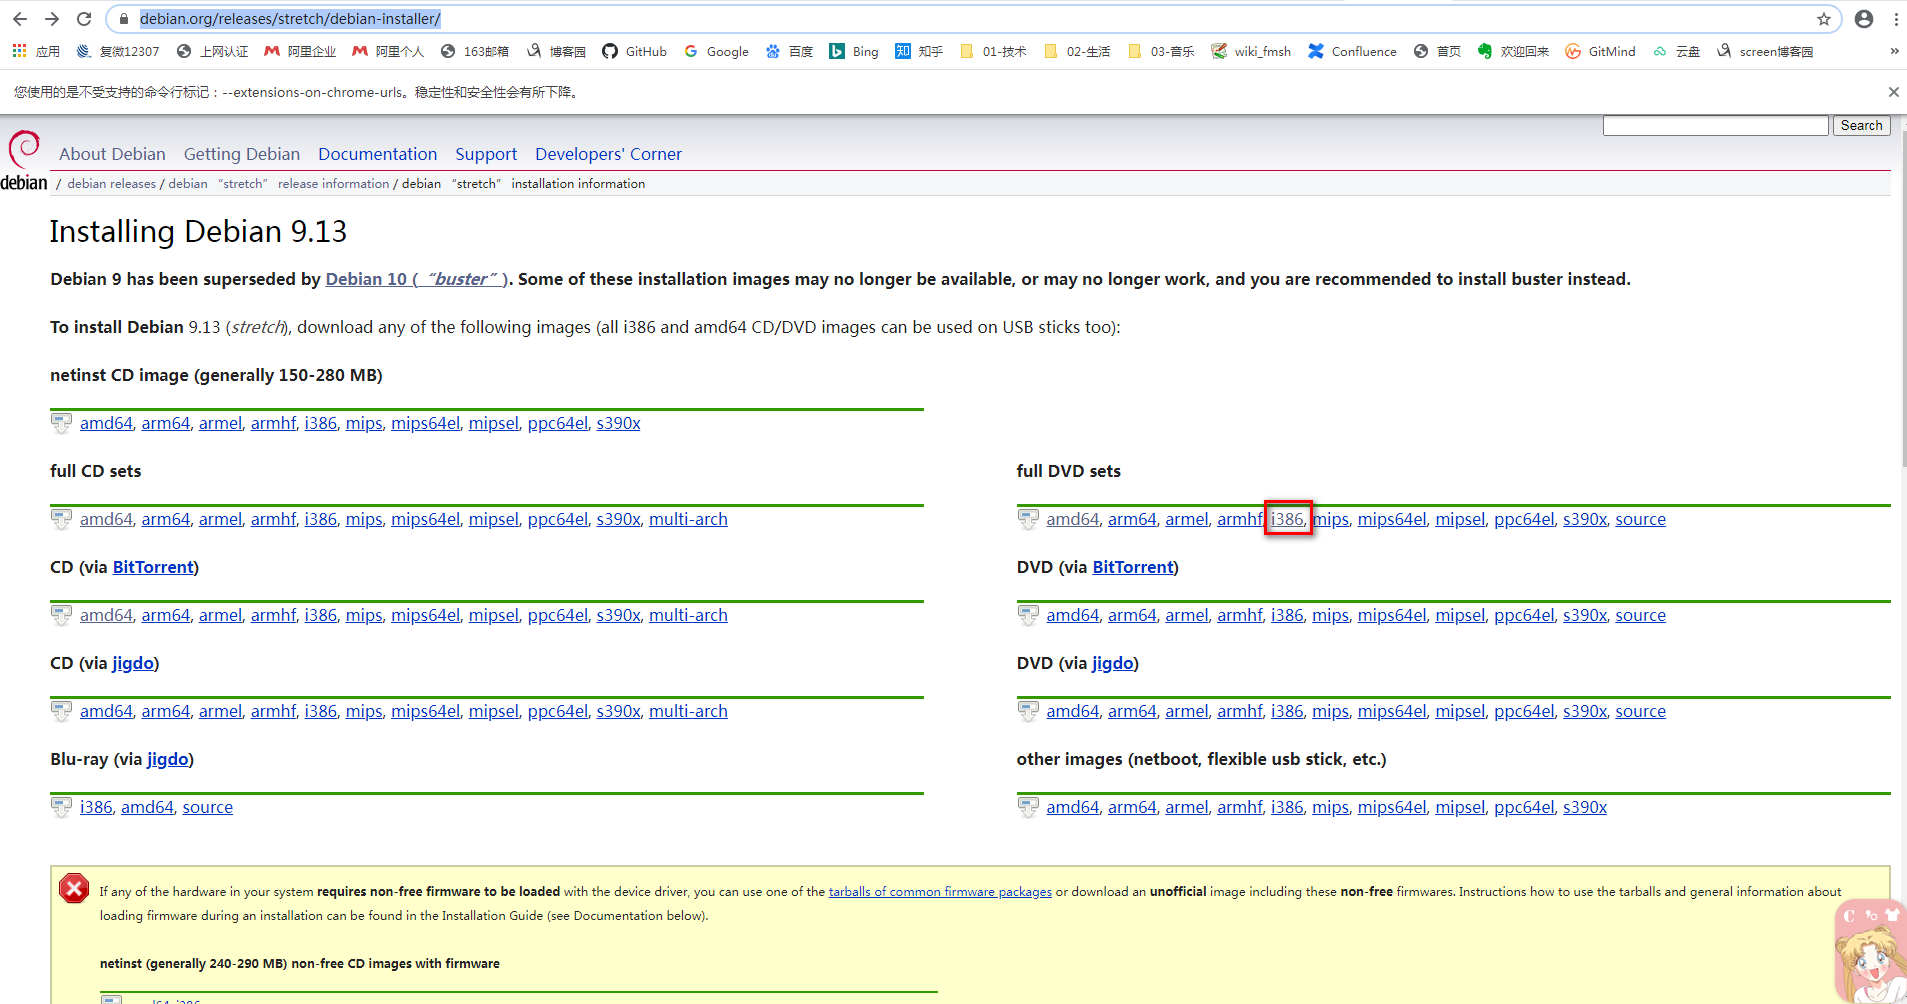1907x1004 pixels.
Task: Open the GitMind bookmark
Action: tap(1600, 51)
